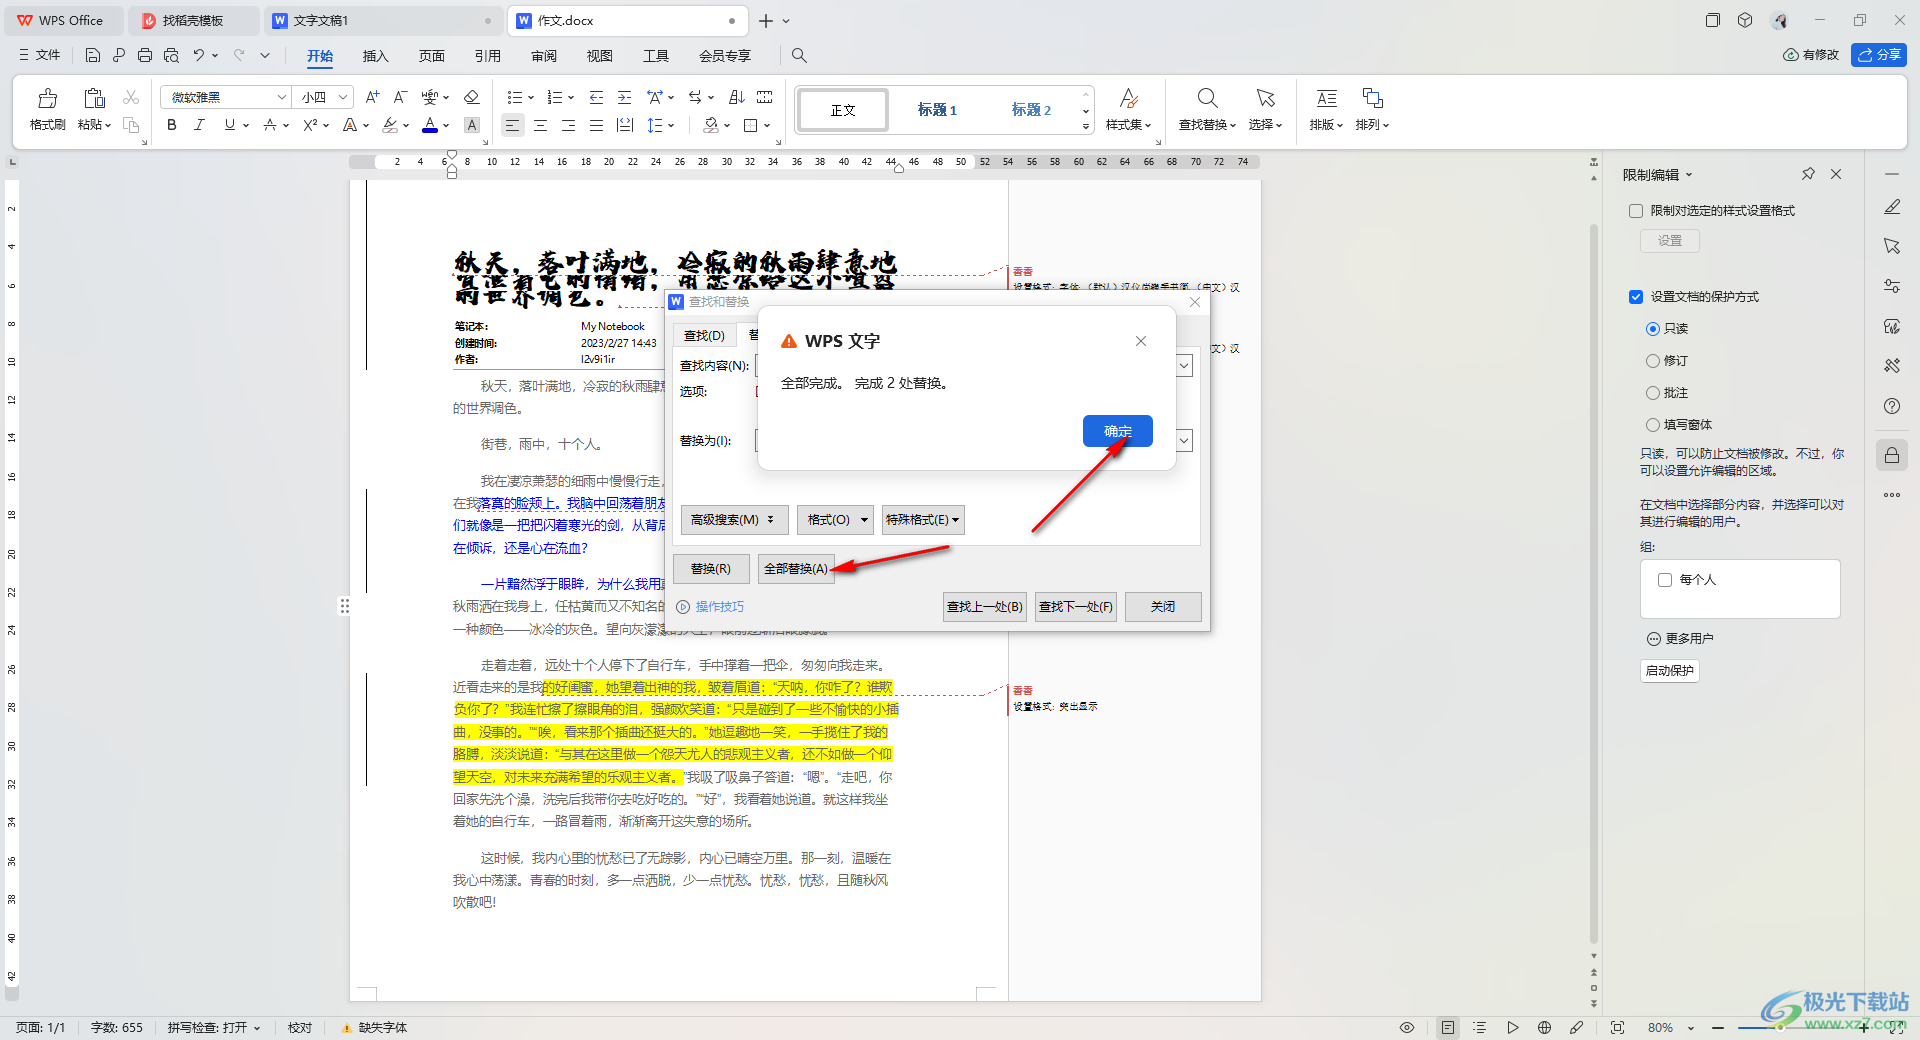
Task: Open spell check status dropdown
Action: coord(257,1028)
